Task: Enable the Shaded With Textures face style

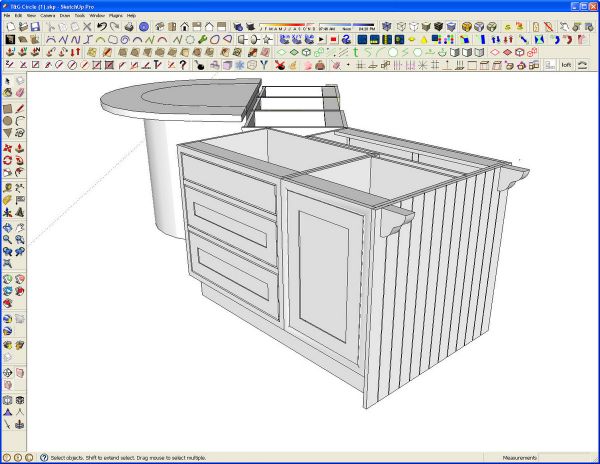Action: 439,26
